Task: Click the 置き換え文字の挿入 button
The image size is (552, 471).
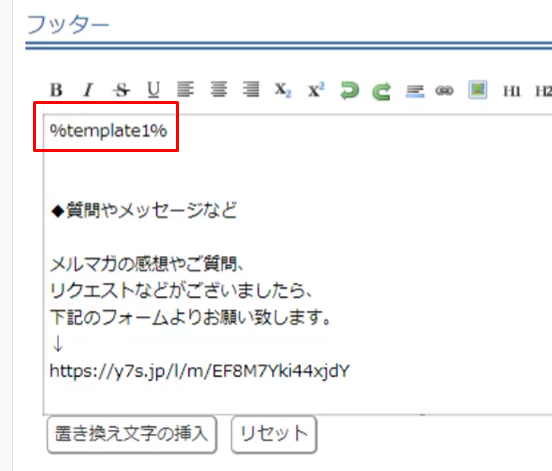Action: [x=132, y=434]
